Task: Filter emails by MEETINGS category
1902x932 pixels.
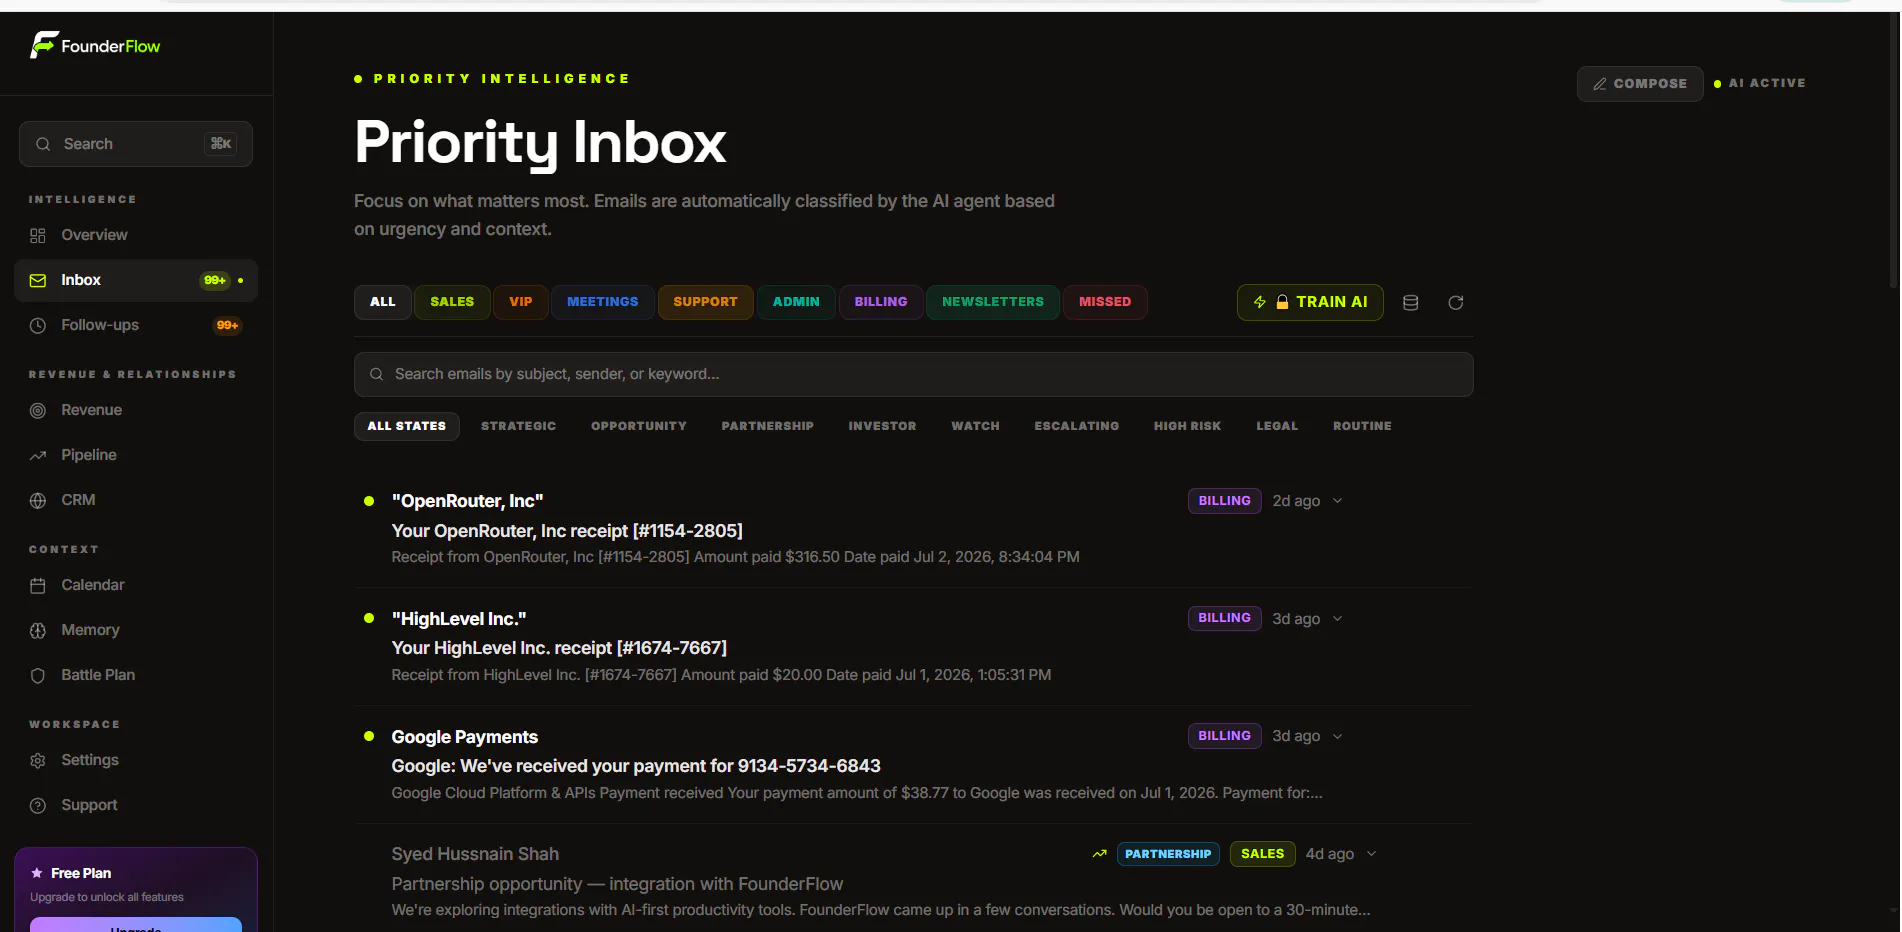Action: [603, 302]
